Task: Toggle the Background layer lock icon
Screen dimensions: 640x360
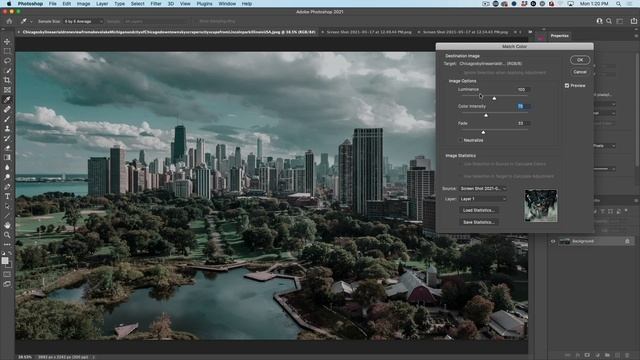Action: coord(627,241)
